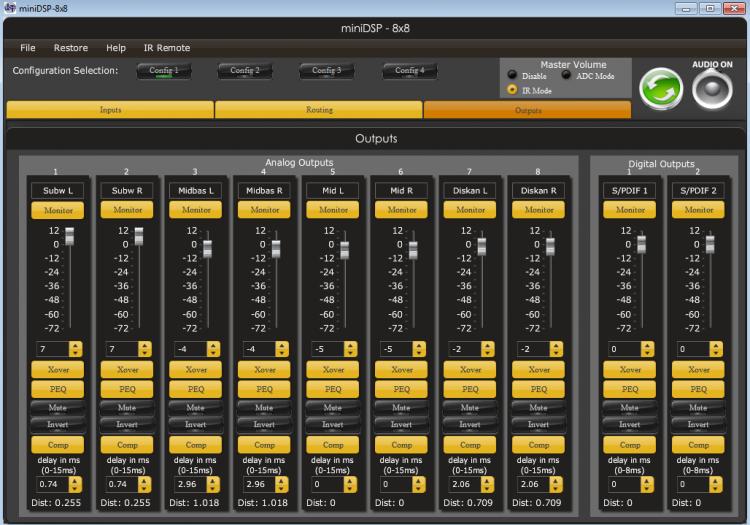Mute the S/PDIF 2 digital output
Screen dimensions: 750x525
(x=697, y=407)
